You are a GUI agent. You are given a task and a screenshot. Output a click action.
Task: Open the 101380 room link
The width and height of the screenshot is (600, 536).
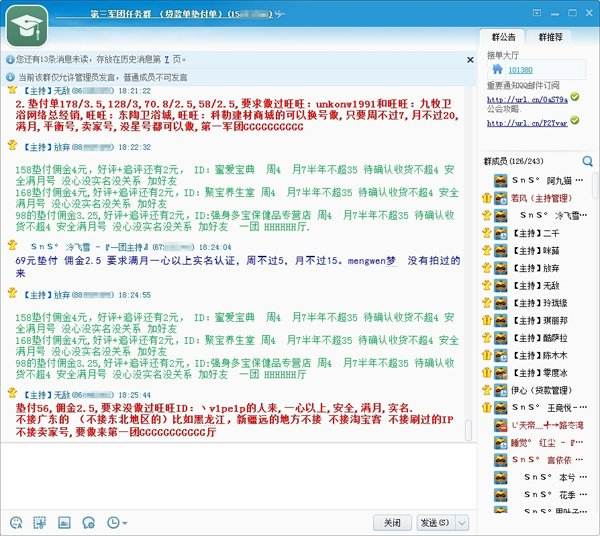520,70
